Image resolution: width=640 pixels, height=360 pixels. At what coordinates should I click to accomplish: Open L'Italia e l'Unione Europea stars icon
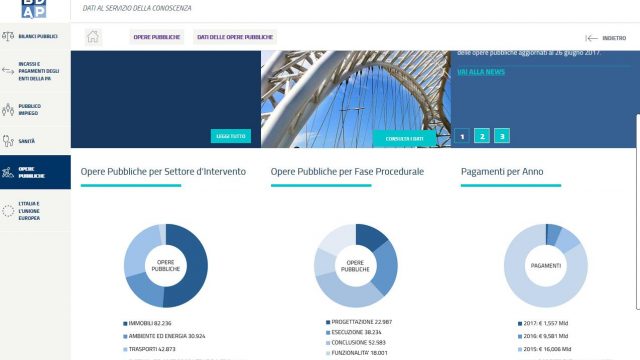click(x=8, y=211)
